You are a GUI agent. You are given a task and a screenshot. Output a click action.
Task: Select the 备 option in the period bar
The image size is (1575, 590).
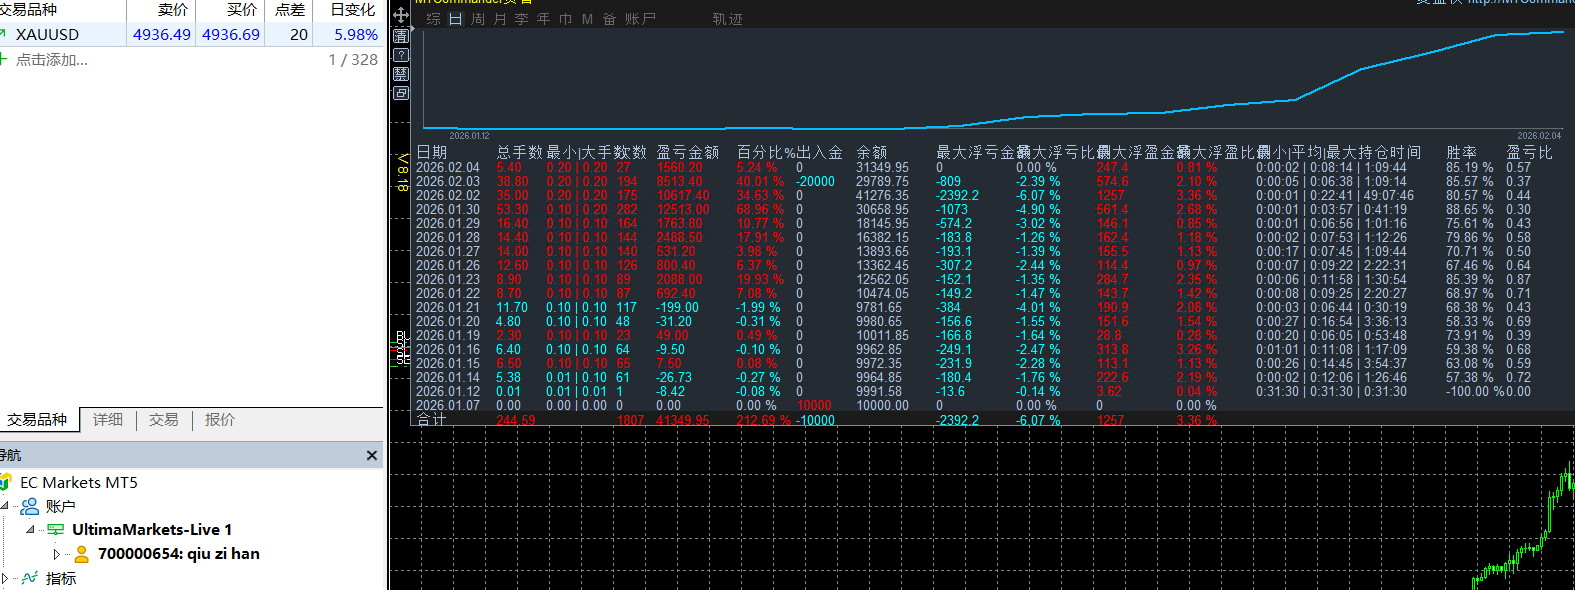click(x=609, y=19)
